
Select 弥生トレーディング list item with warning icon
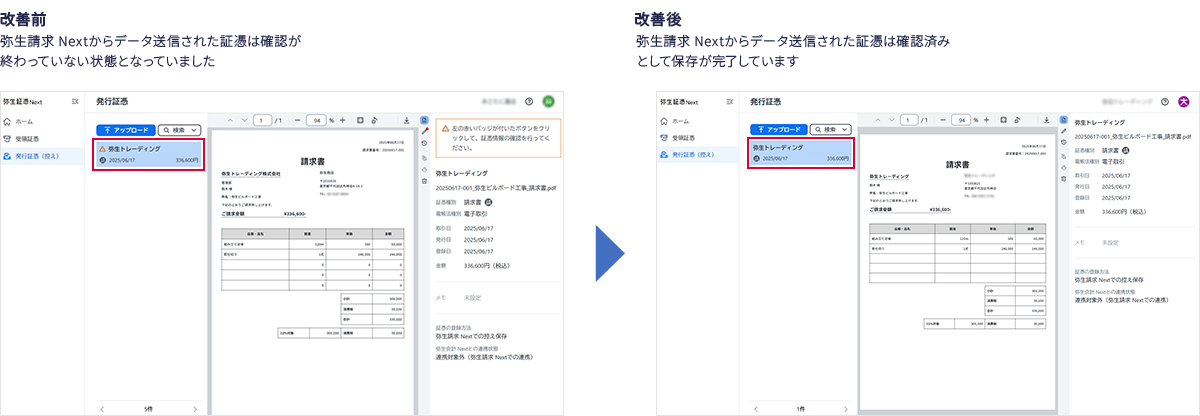[x=148, y=153]
